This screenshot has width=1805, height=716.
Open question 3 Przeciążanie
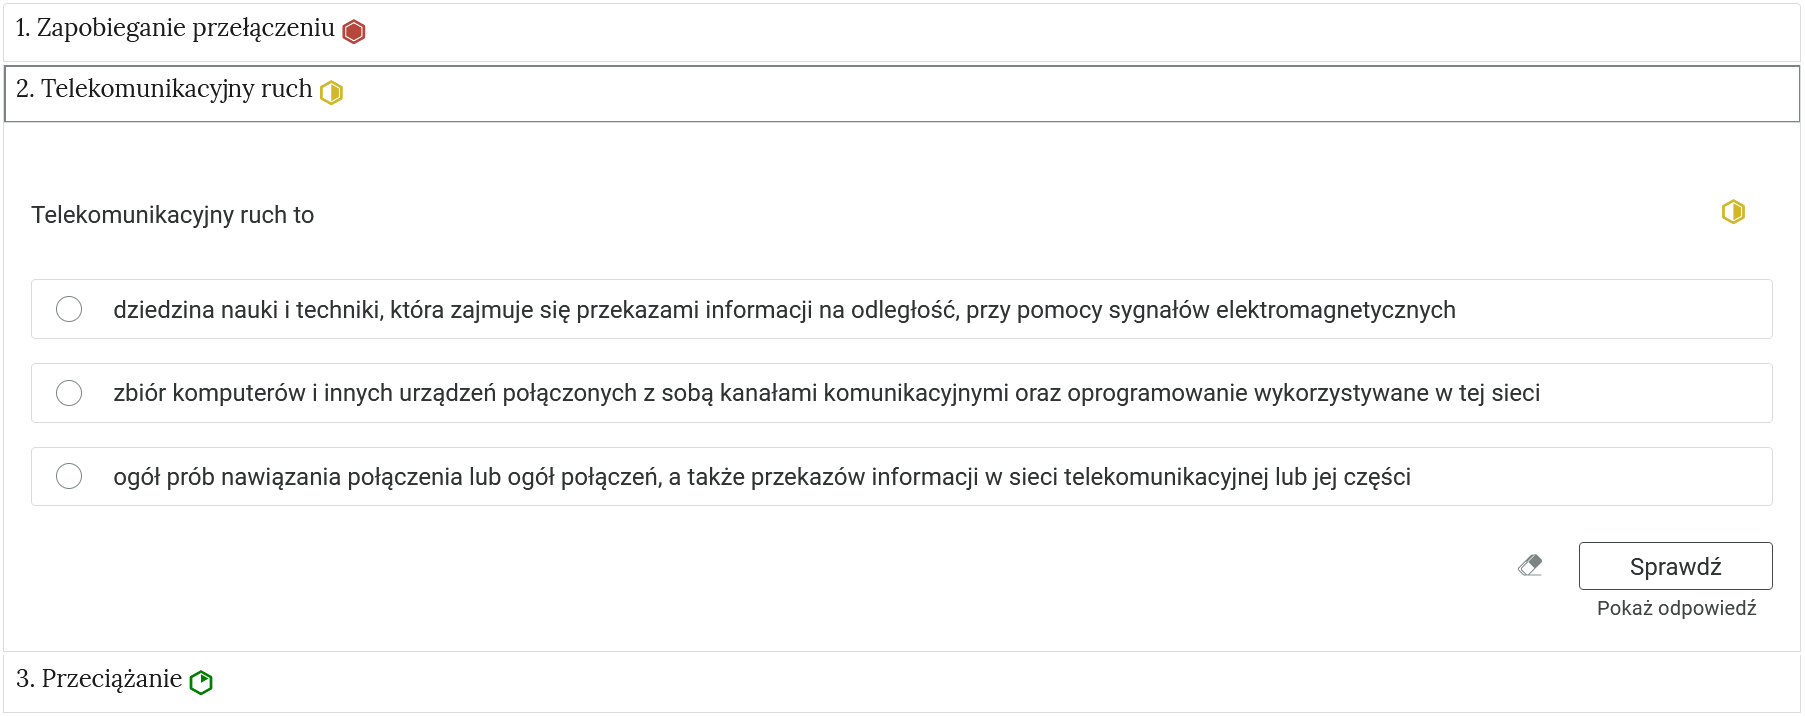(x=100, y=679)
